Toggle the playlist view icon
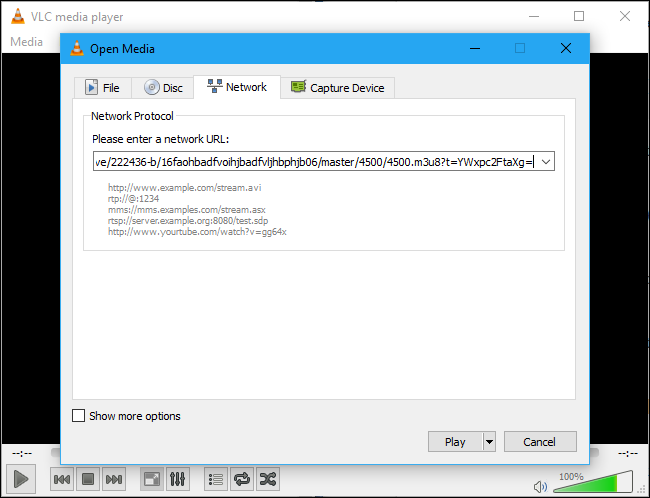The image size is (650, 498). (x=216, y=479)
